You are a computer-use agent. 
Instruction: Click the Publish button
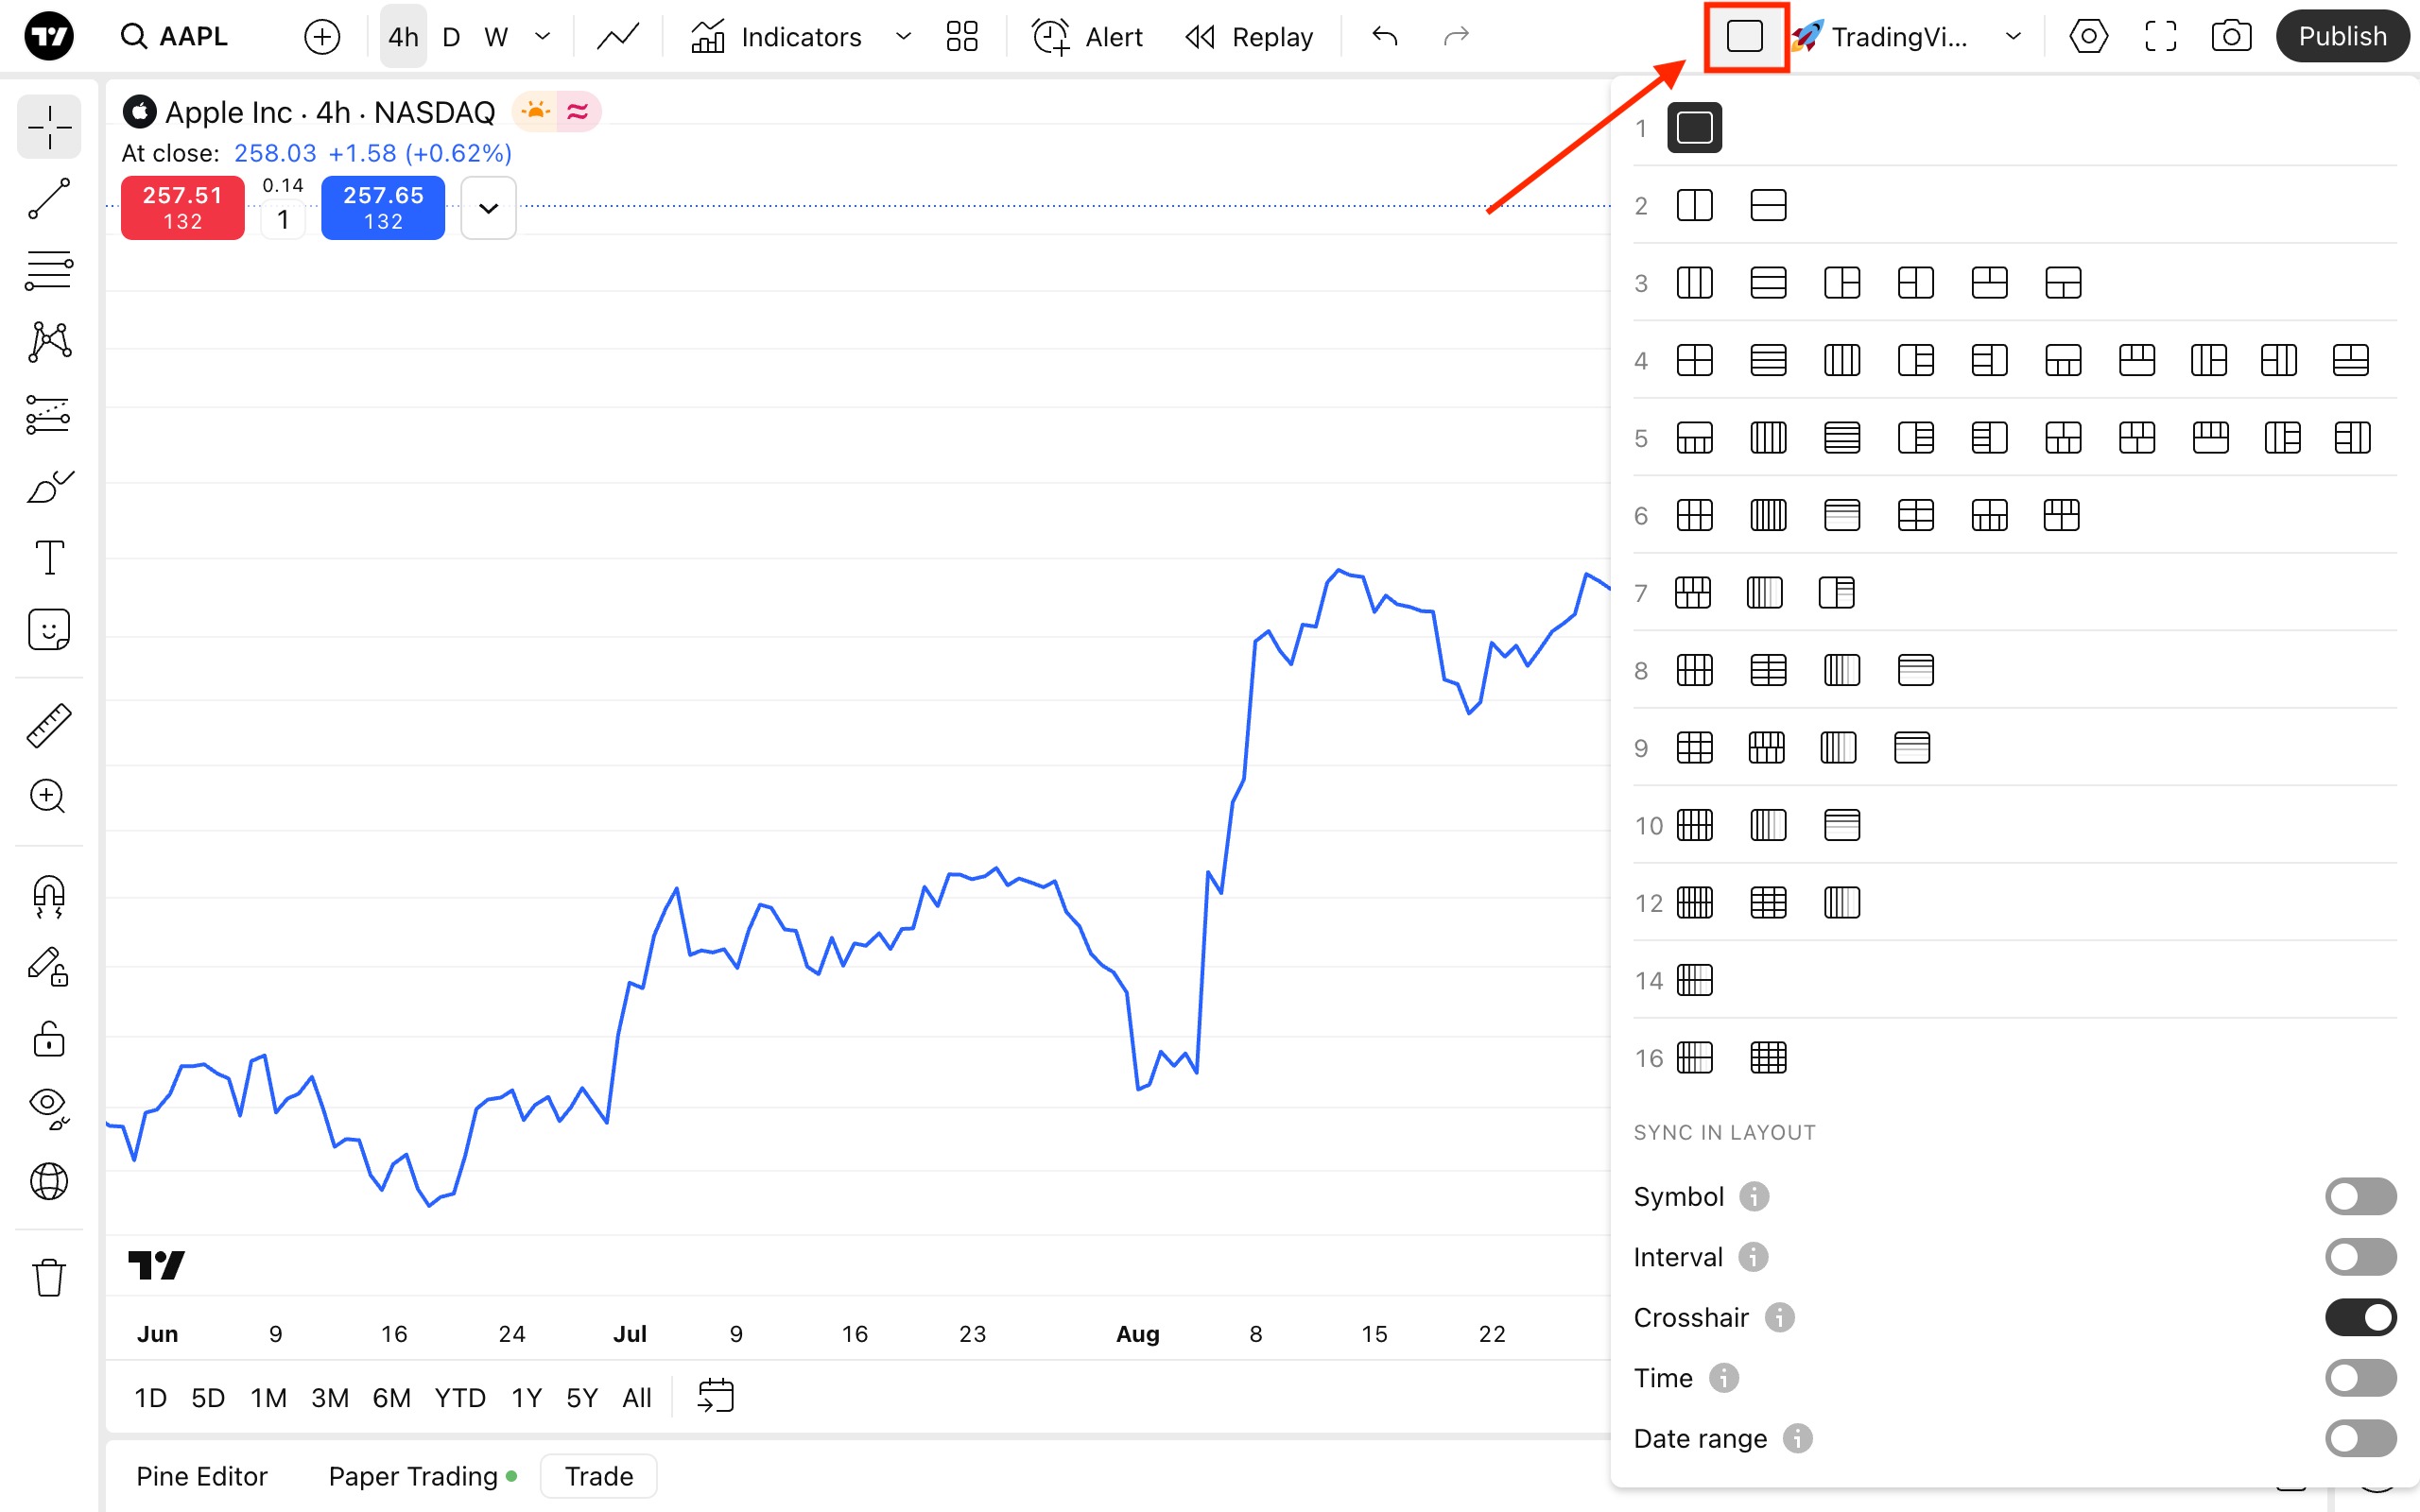(2341, 37)
